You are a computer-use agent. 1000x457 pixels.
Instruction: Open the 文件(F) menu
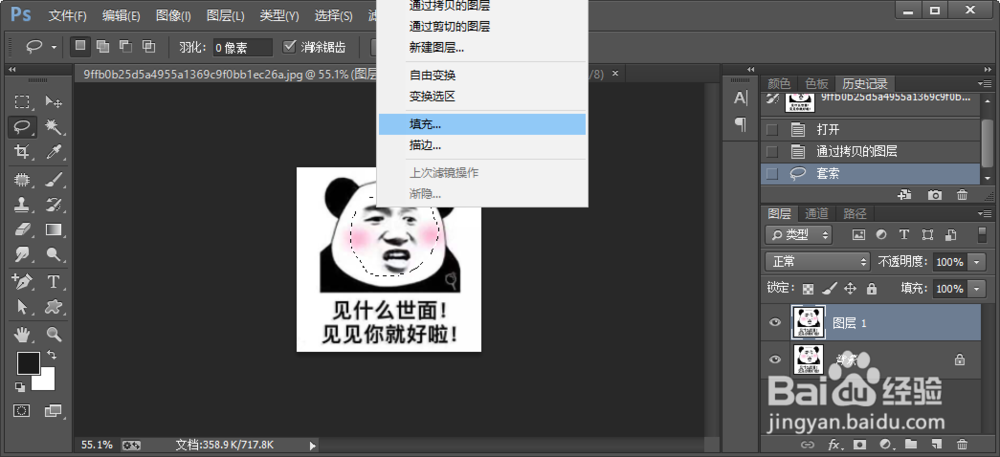[x=68, y=15]
